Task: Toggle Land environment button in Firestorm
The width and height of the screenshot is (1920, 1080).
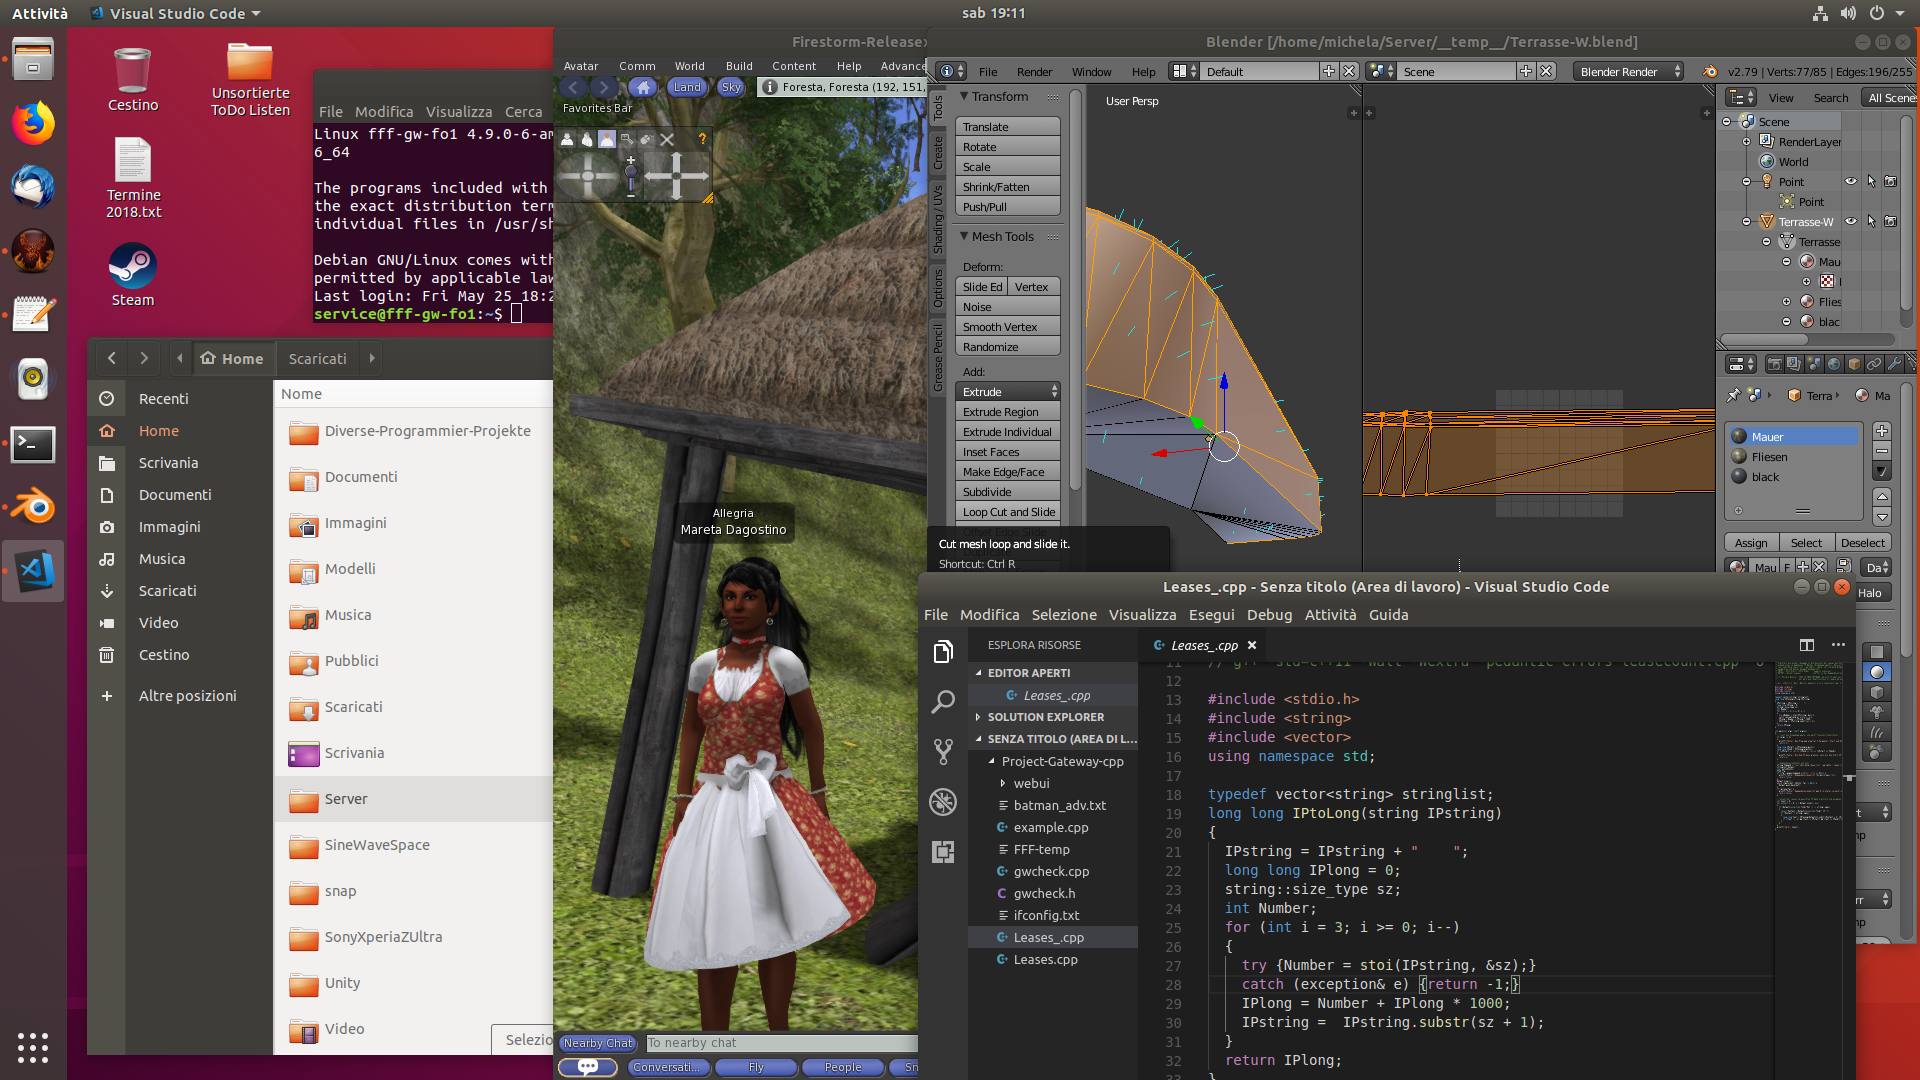Action: coord(687,87)
